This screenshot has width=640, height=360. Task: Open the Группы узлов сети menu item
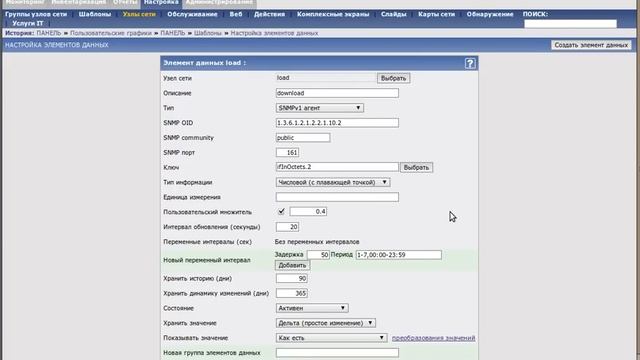(36, 14)
